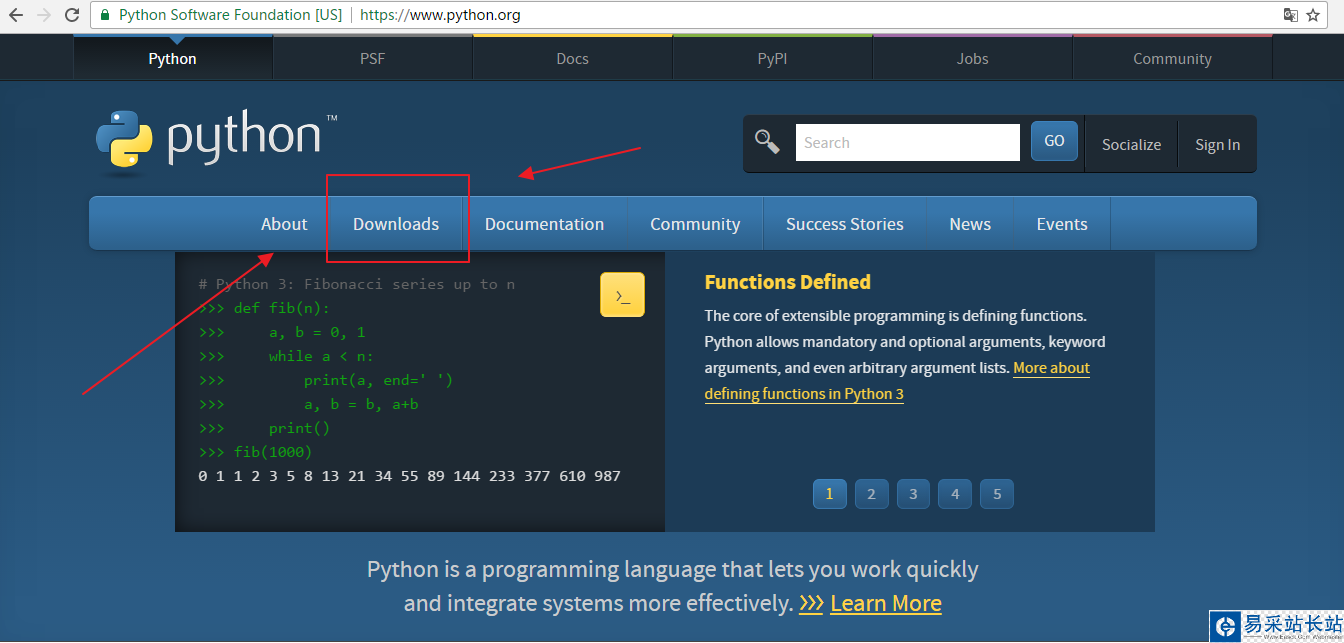The height and width of the screenshot is (643, 1344).
Task: Open the PSF top tab
Action: pos(373,58)
